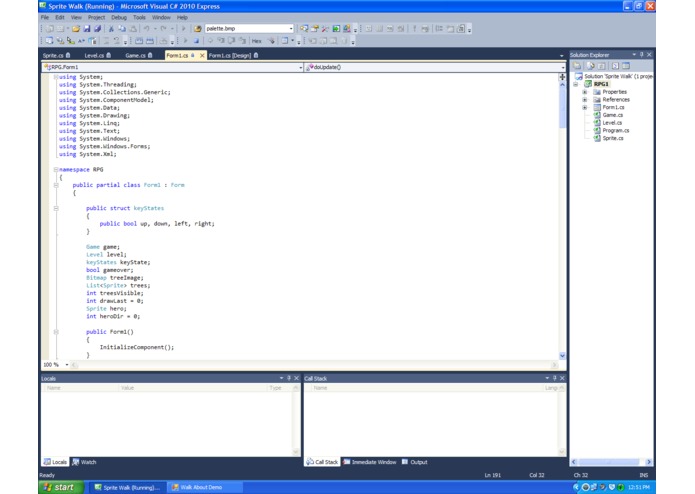Open the doUpdate() member dropdown
This screenshot has width=695, height=494.
click(563, 67)
